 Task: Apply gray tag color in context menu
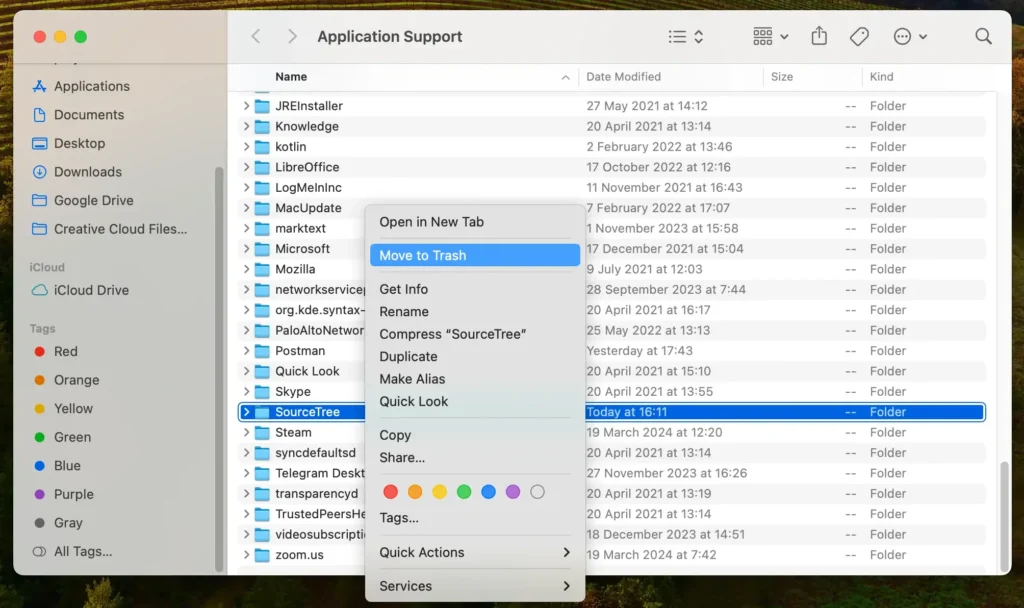(537, 492)
